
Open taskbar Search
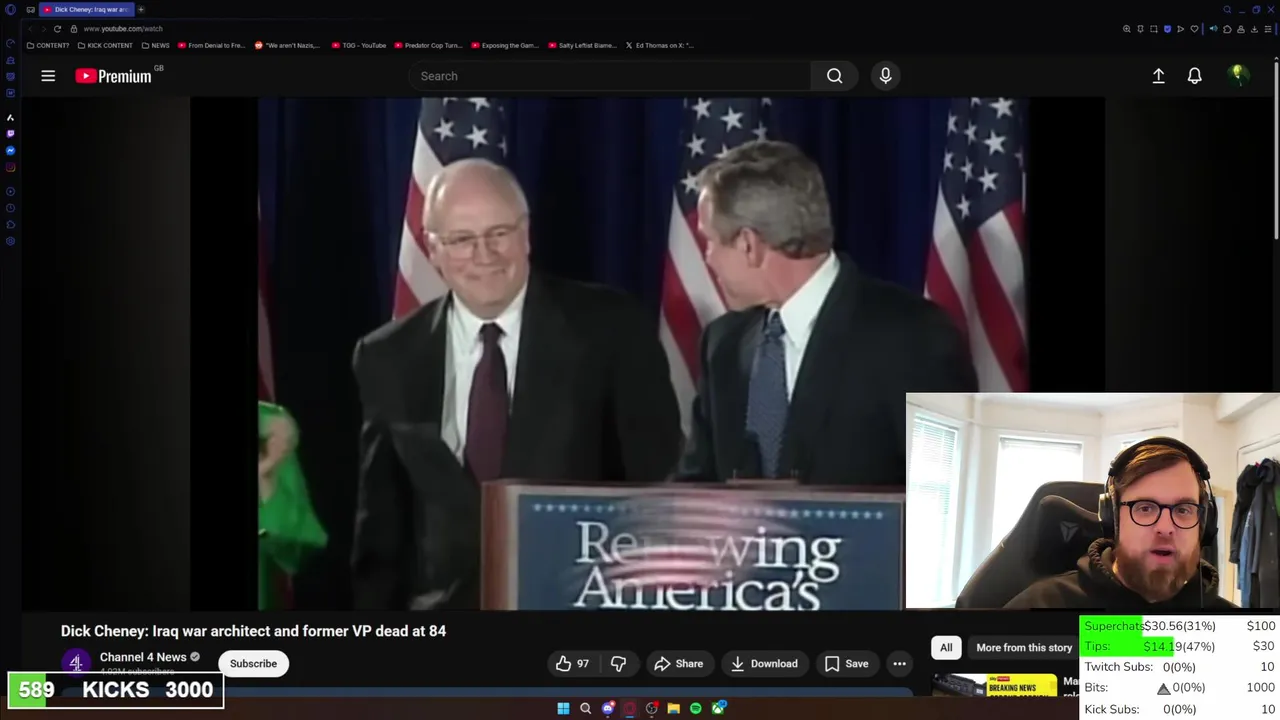[x=585, y=708]
